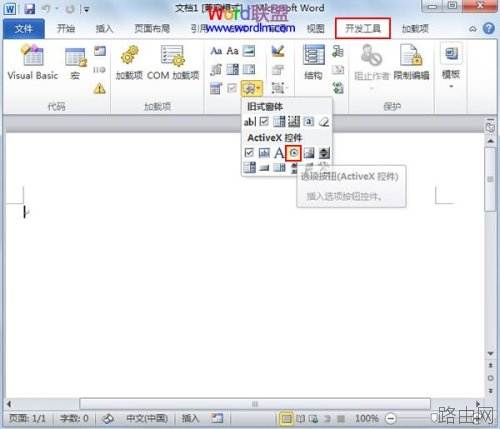Insert a Plain Text content control
The width and height of the screenshot is (500, 429).
point(232,51)
